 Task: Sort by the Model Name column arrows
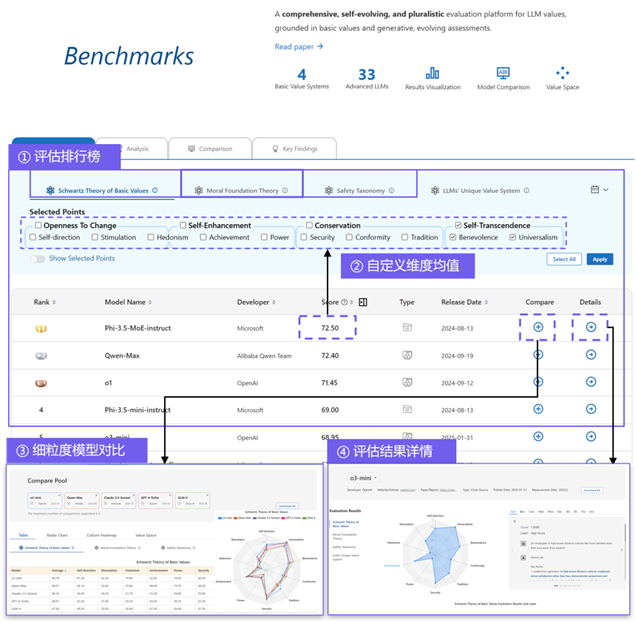(150, 302)
